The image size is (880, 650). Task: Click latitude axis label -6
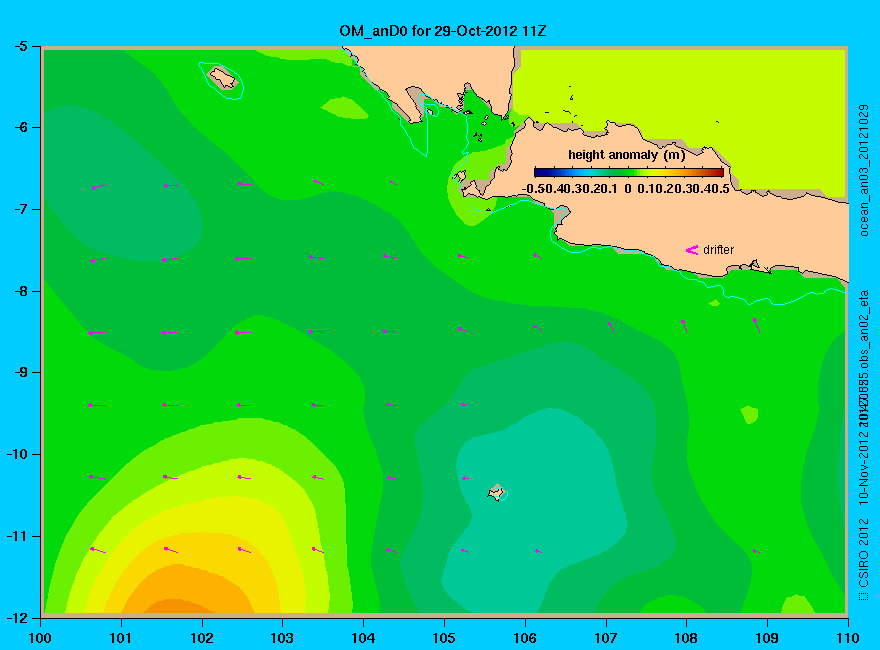[20, 127]
